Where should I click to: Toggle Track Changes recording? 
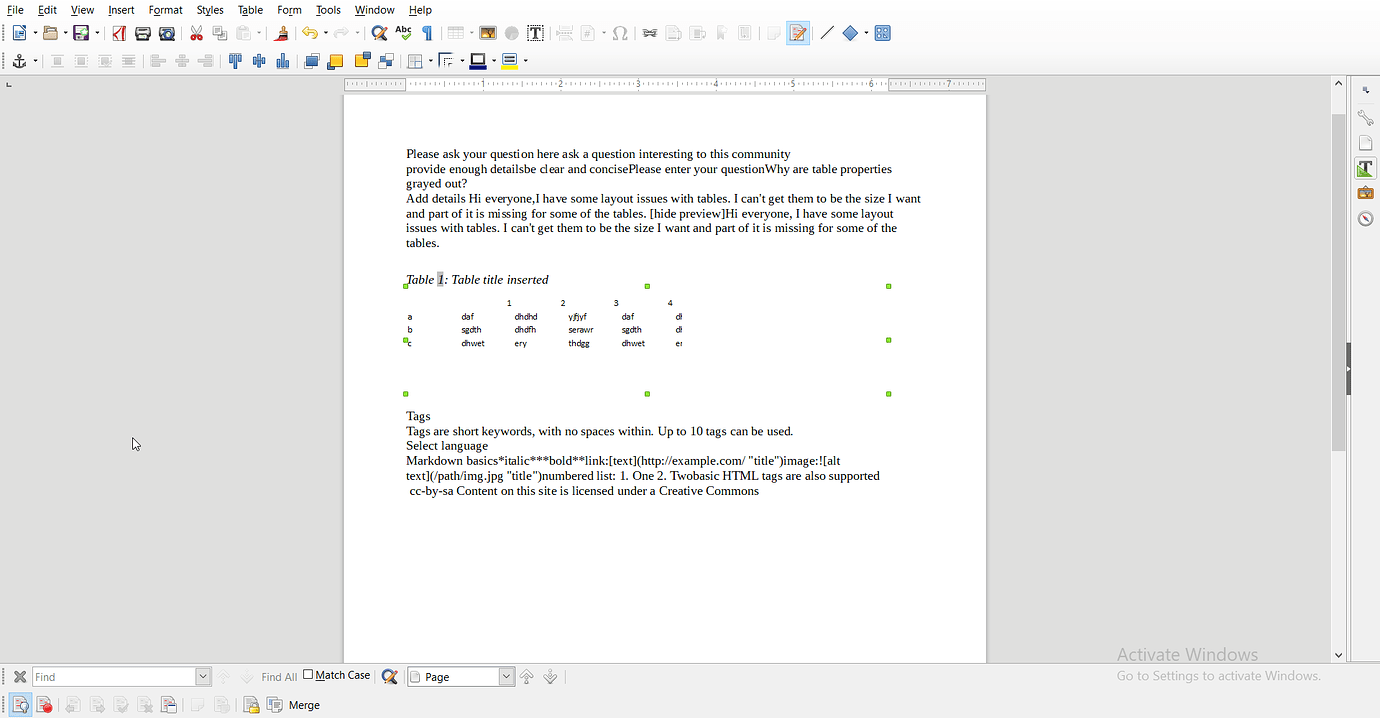pos(797,33)
